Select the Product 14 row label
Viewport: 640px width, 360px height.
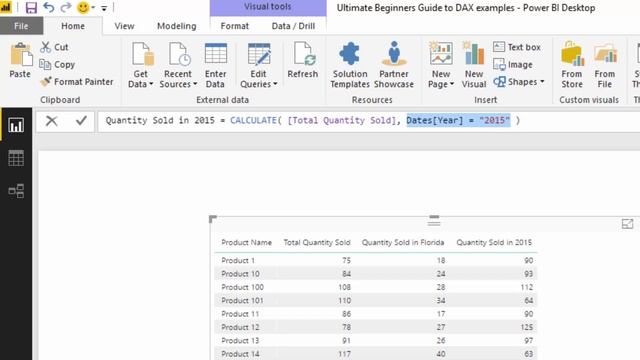click(x=240, y=354)
